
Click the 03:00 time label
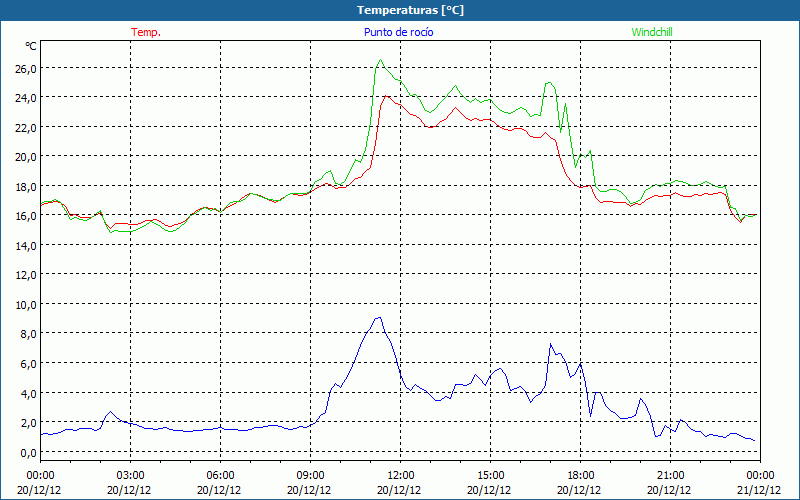coord(130,476)
